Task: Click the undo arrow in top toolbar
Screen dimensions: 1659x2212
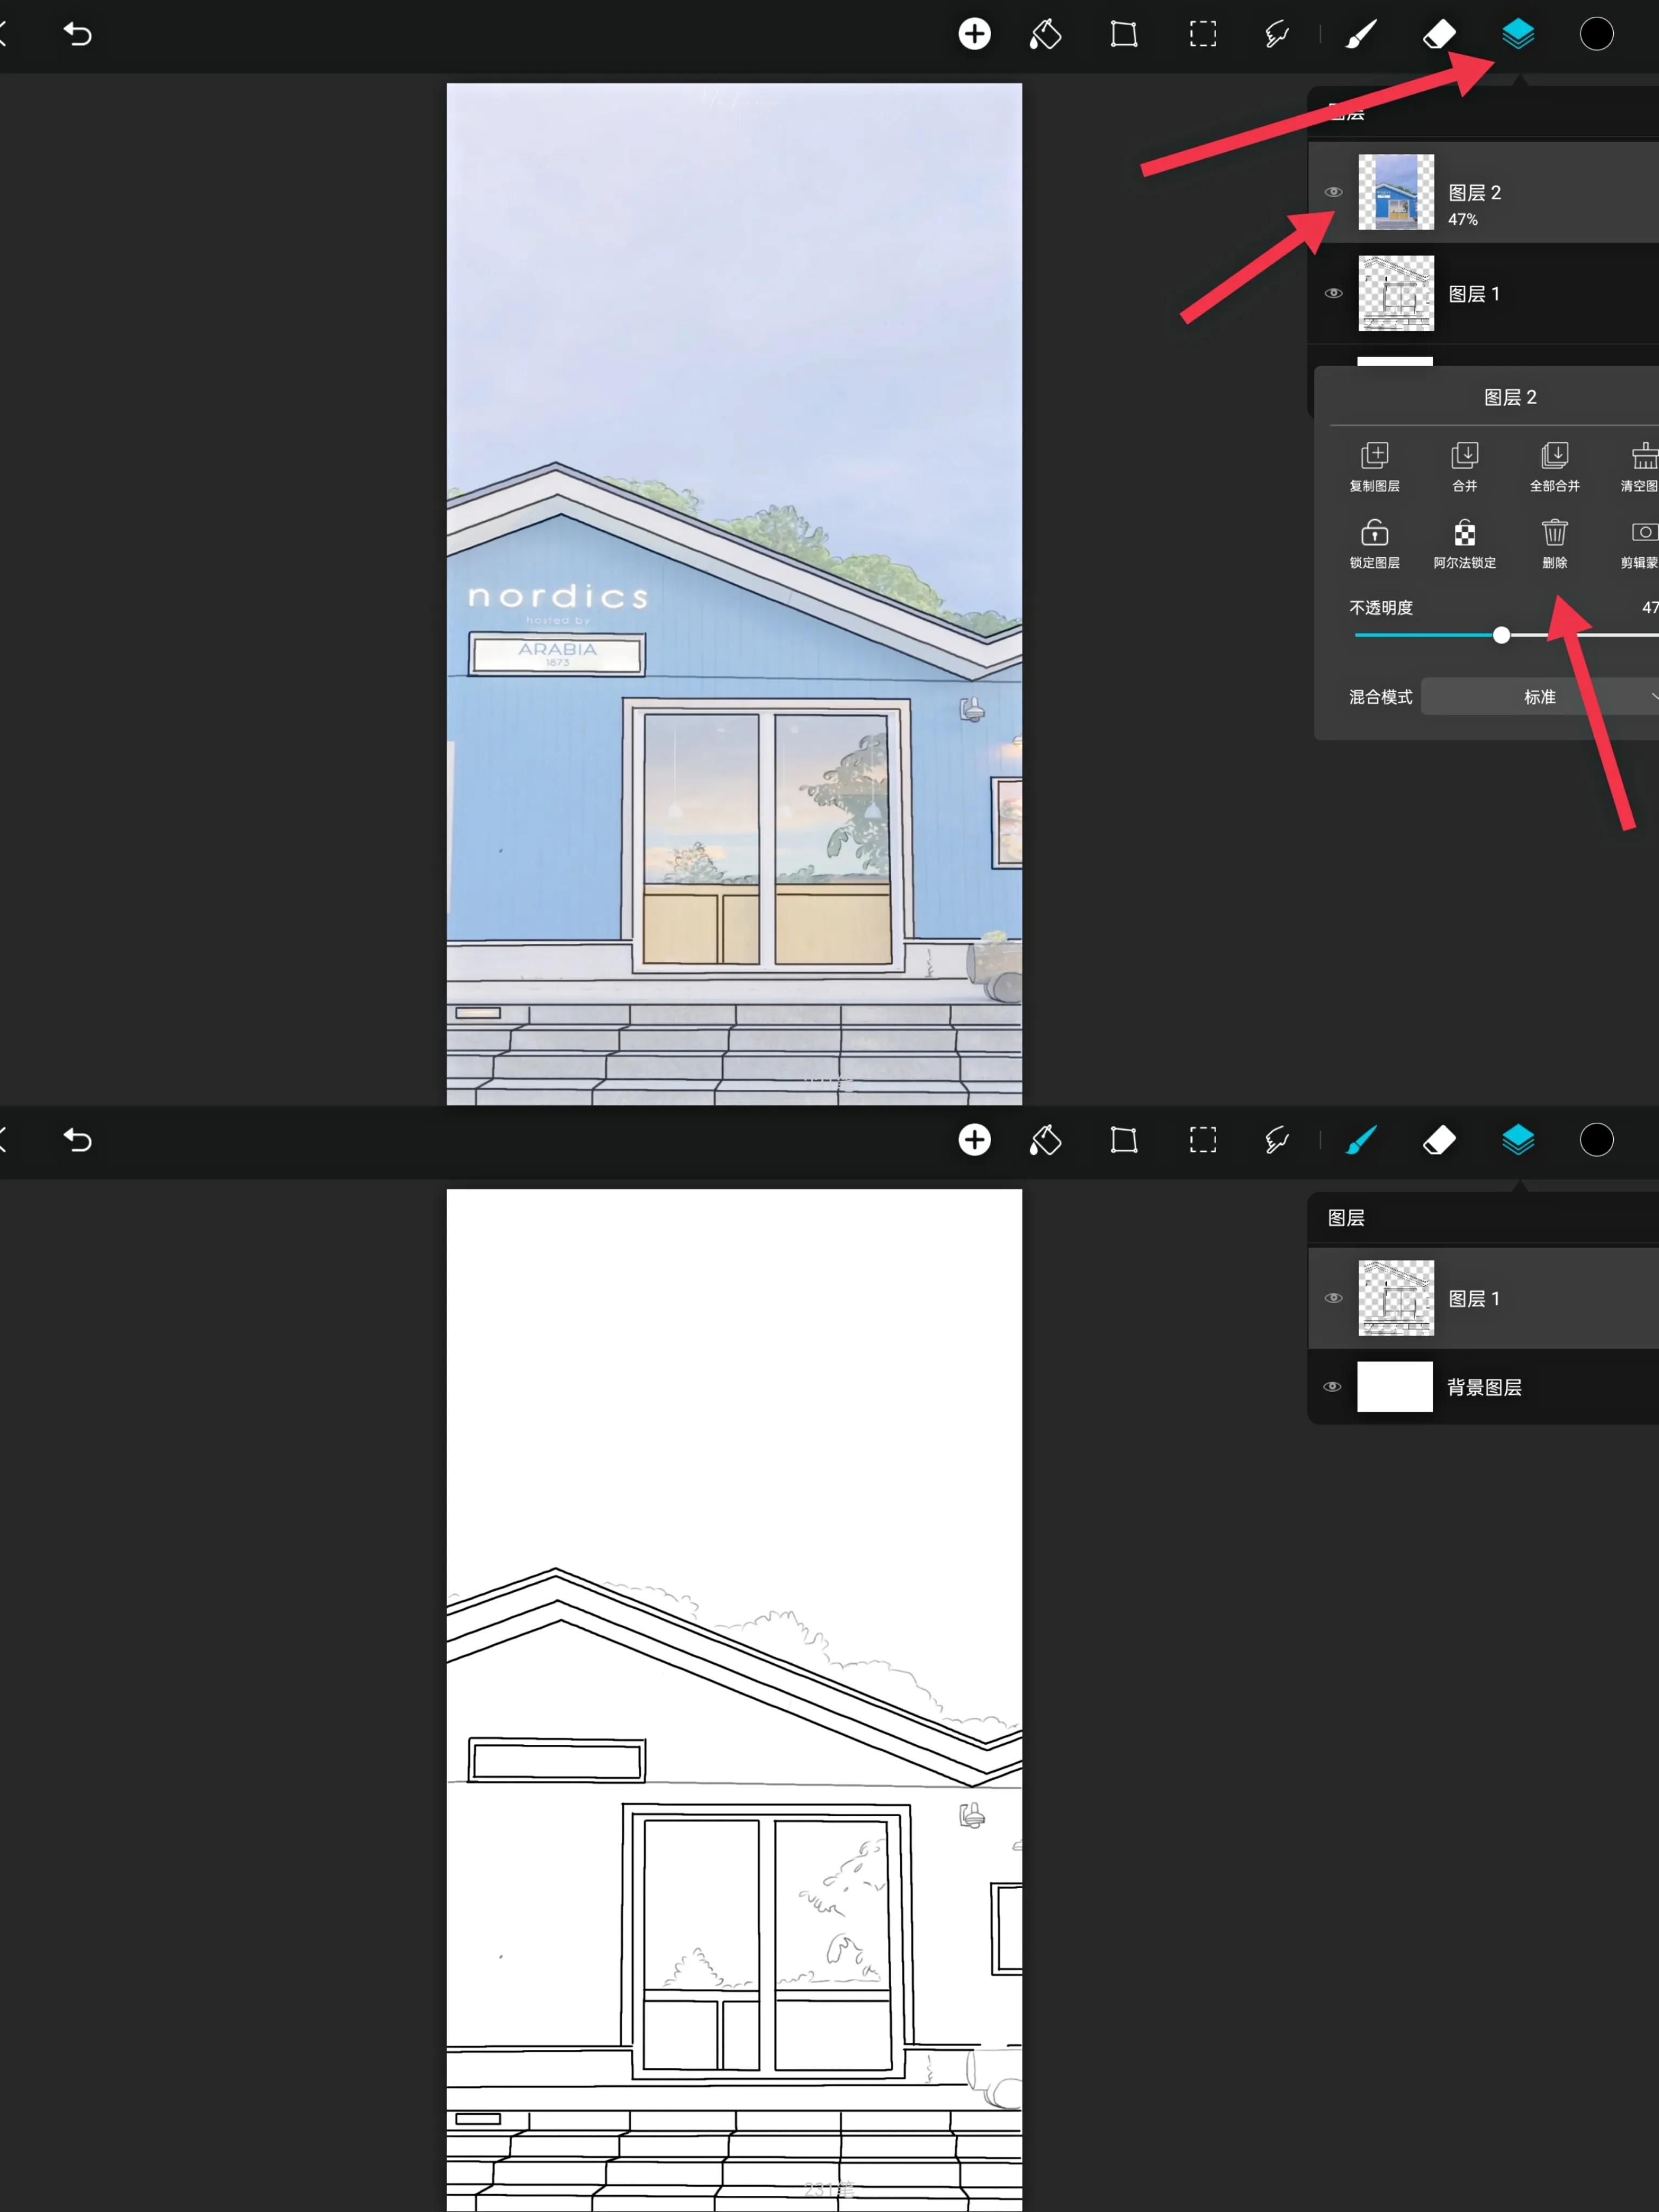Action: 77,34
